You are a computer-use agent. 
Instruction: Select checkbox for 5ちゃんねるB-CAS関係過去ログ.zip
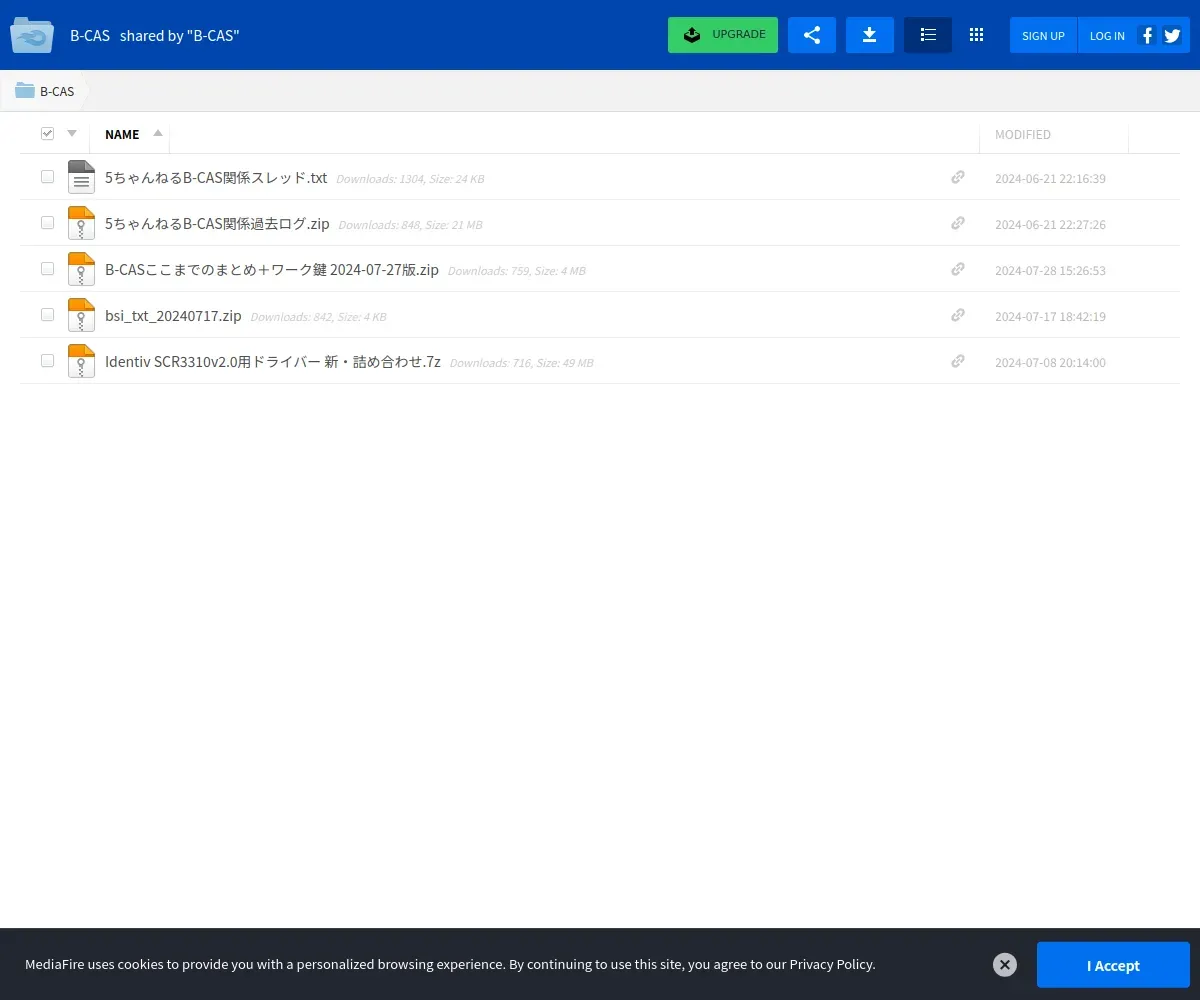pyautogui.click(x=47, y=223)
